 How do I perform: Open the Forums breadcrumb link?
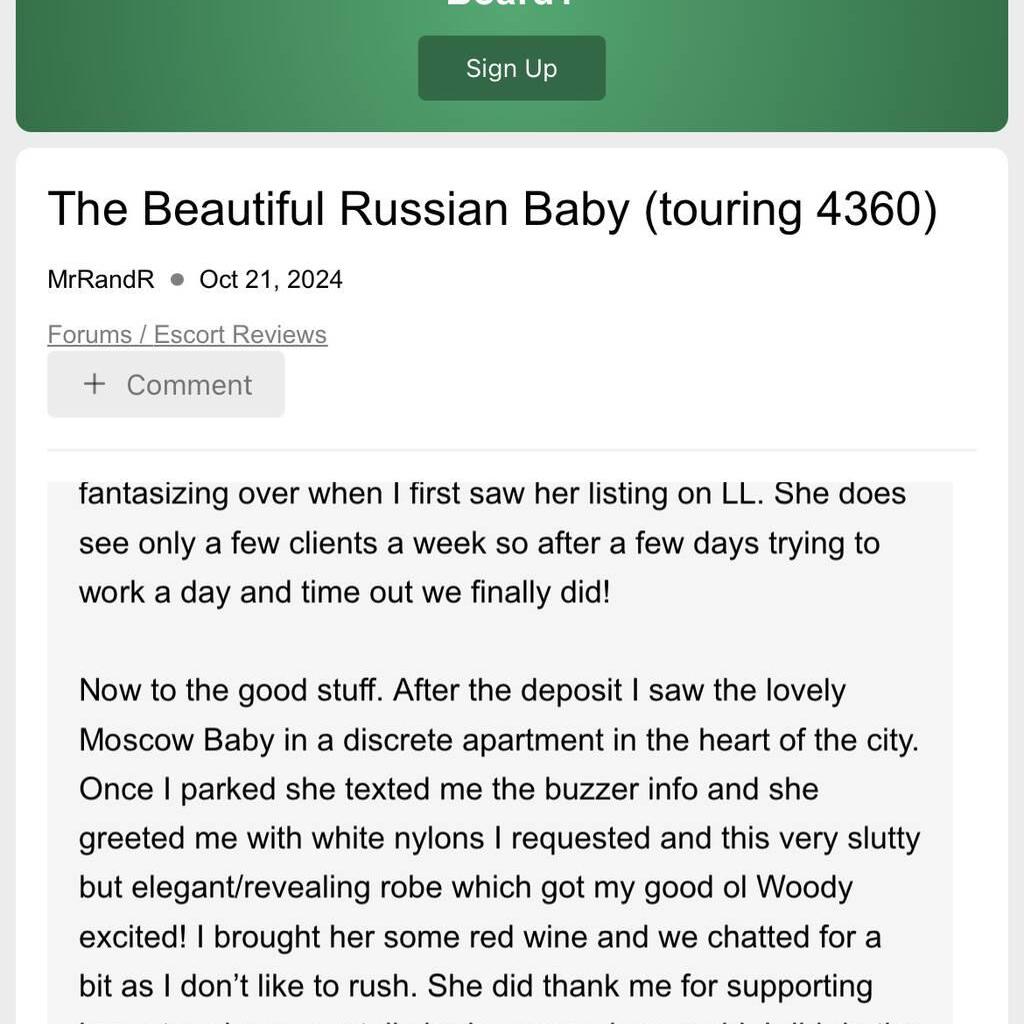(89, 334)
